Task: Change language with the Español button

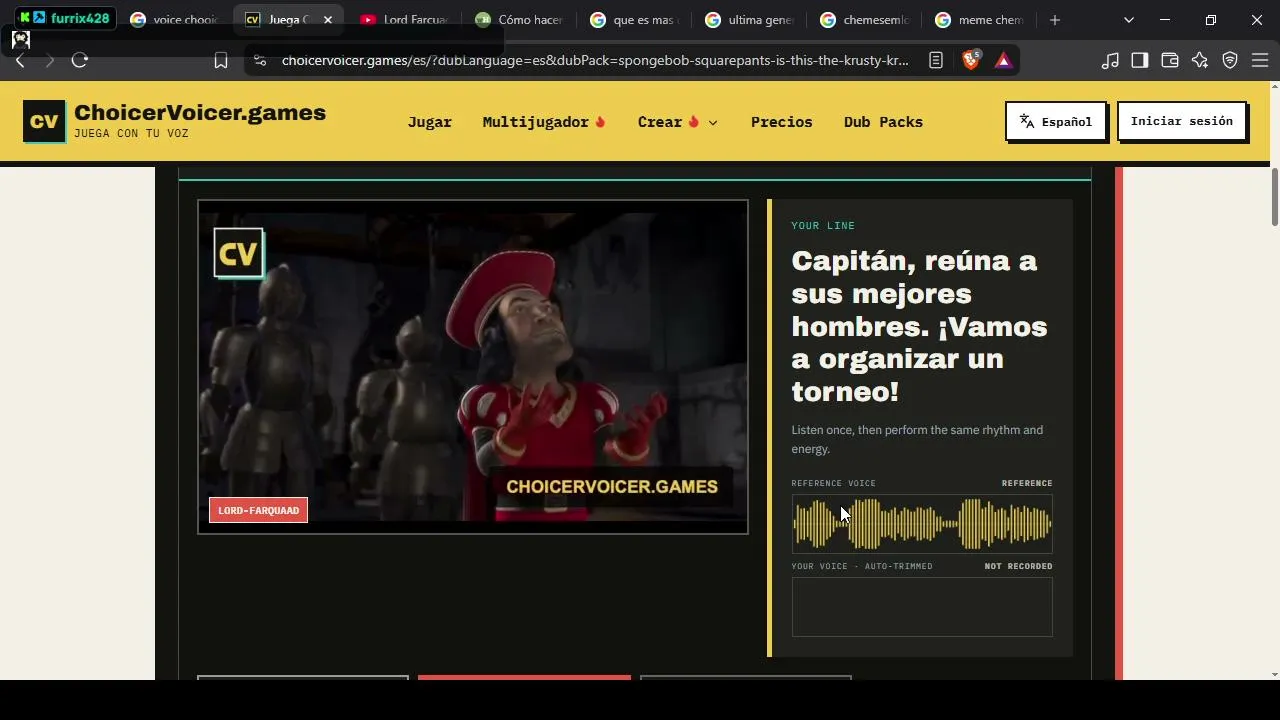Action: click(x=1056, y=121)
